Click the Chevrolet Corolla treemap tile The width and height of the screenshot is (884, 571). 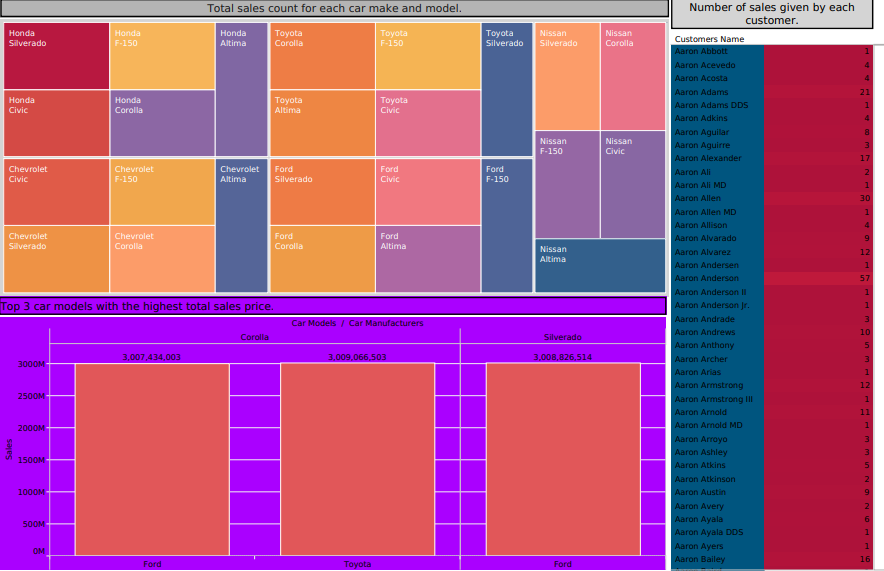(162, 259)
